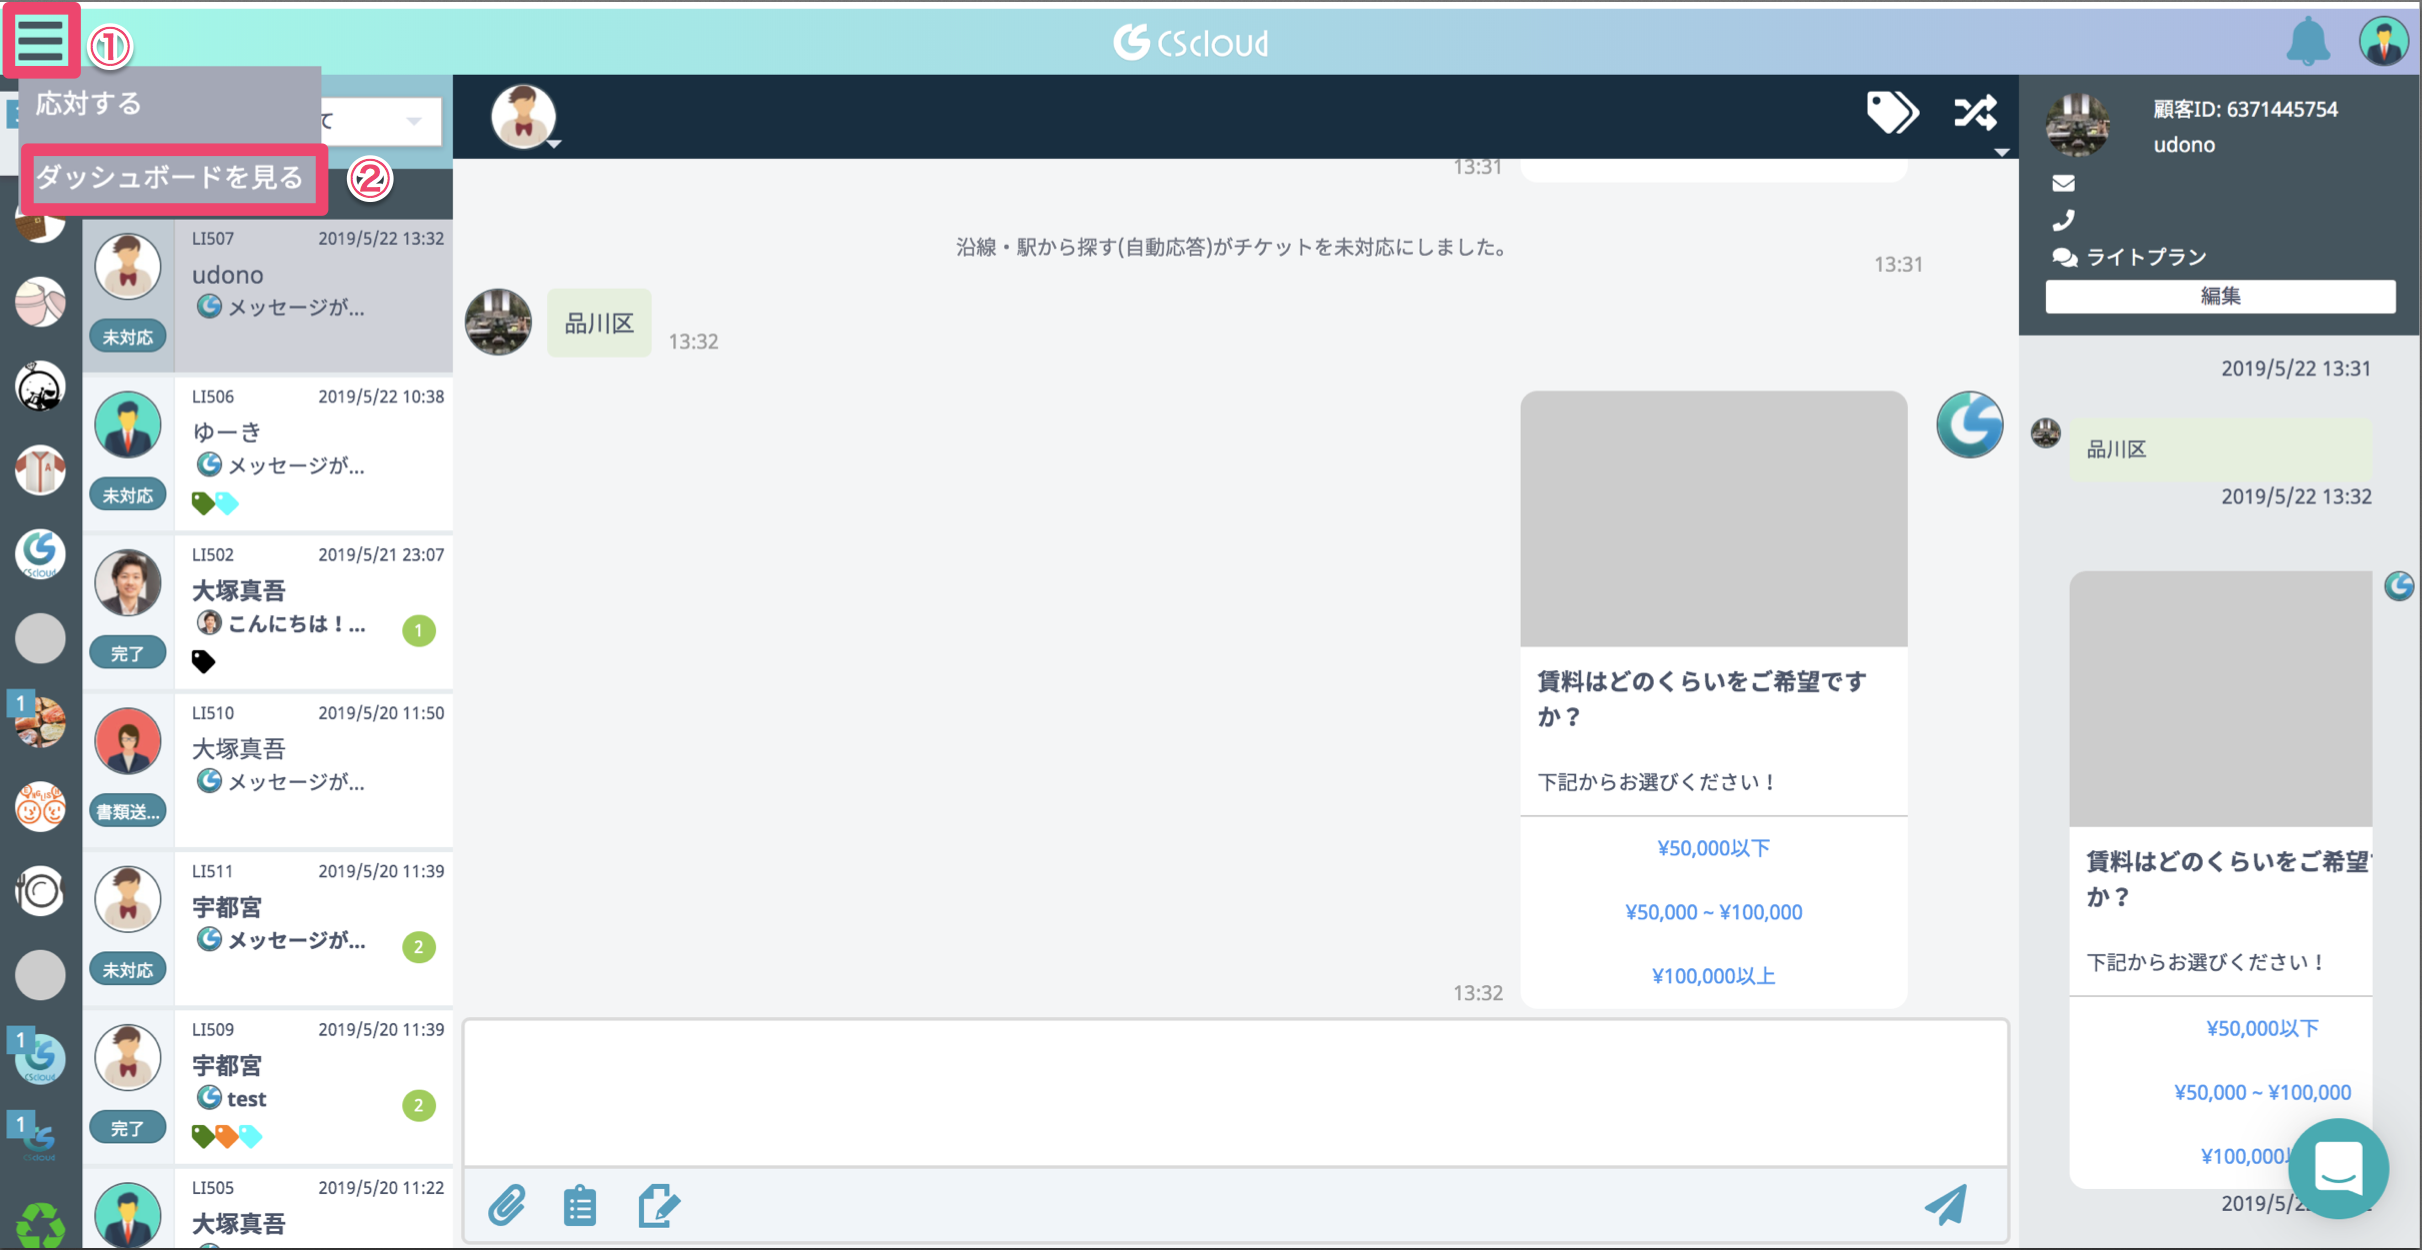Click customer avatar next to 品川区 message
The width and height of the screenshot is (2422, 1250).
pyautogui.click(x=498, y=322)
